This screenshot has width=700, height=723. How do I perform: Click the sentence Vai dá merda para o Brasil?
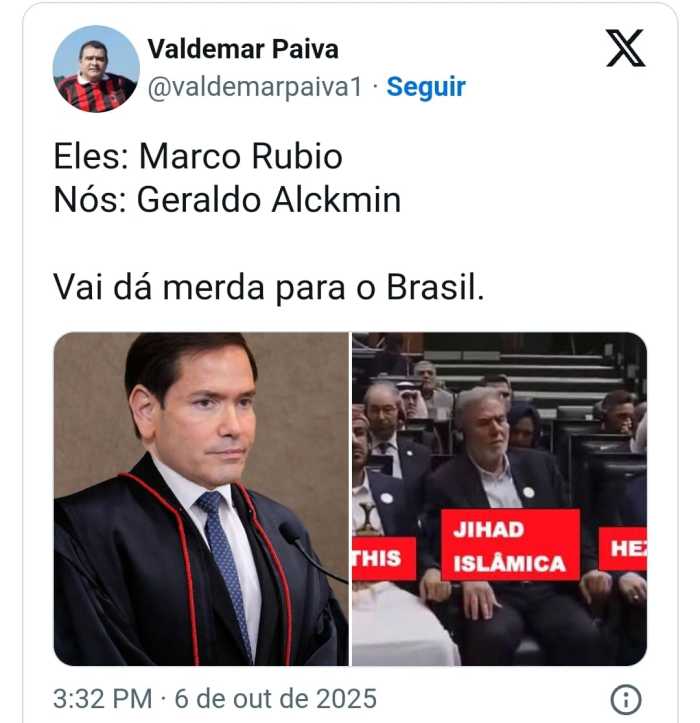[269, 288]
